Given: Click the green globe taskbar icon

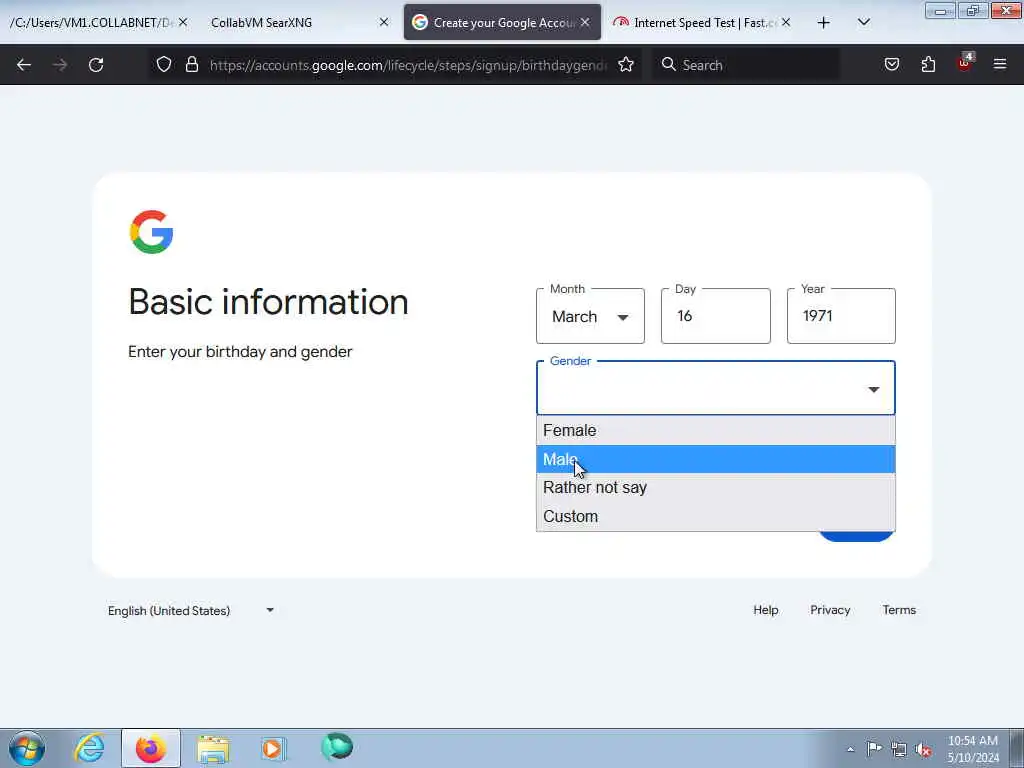Looking at the screenshot, I should [337, 747].
